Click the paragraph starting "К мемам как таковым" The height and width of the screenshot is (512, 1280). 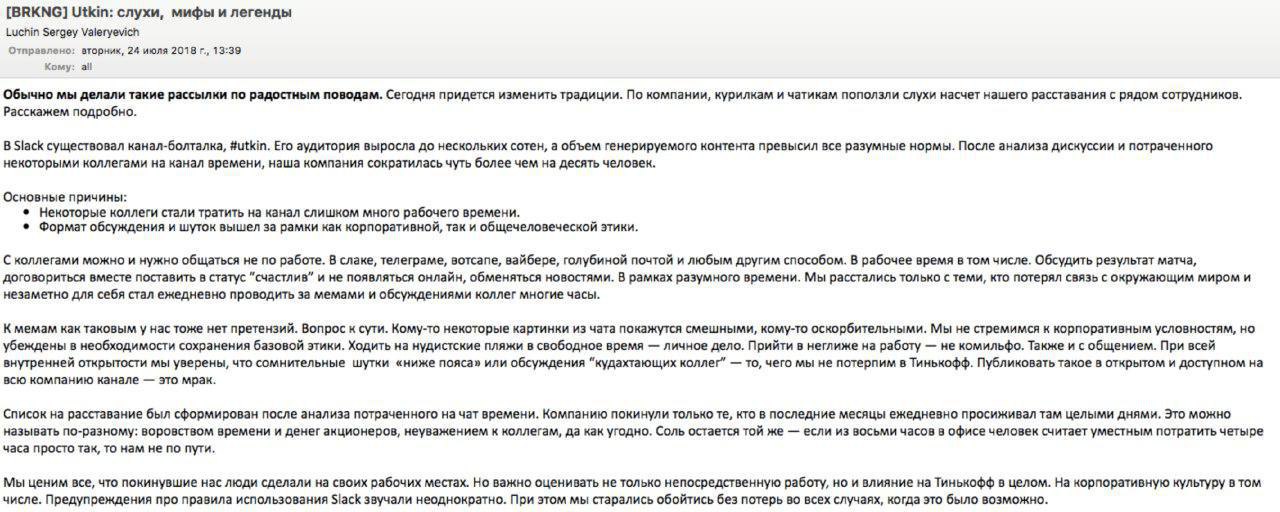point(633,357)
